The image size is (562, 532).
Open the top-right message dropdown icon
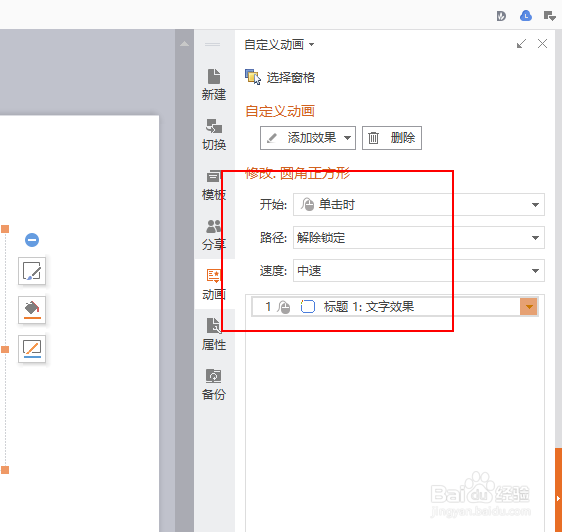click(549, 16)
